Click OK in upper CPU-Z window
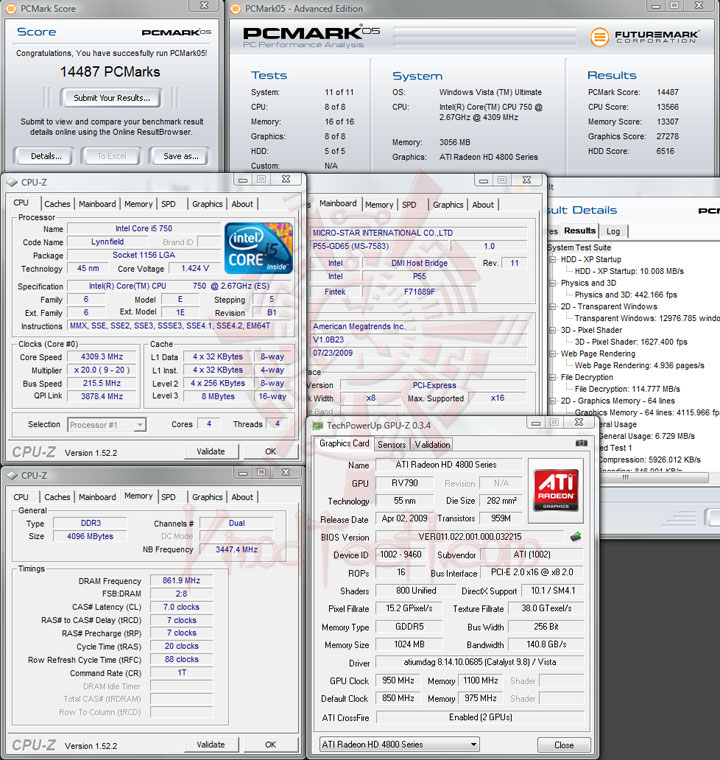Screen dimensions: 720x760 click(x=270, y=452)
